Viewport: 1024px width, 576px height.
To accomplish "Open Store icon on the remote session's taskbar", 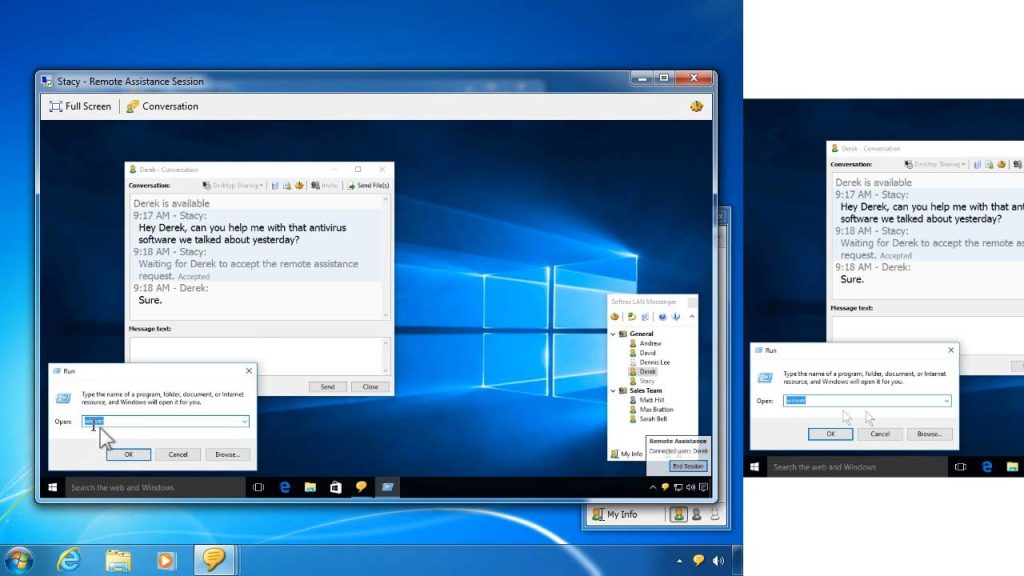I will 336,487.
